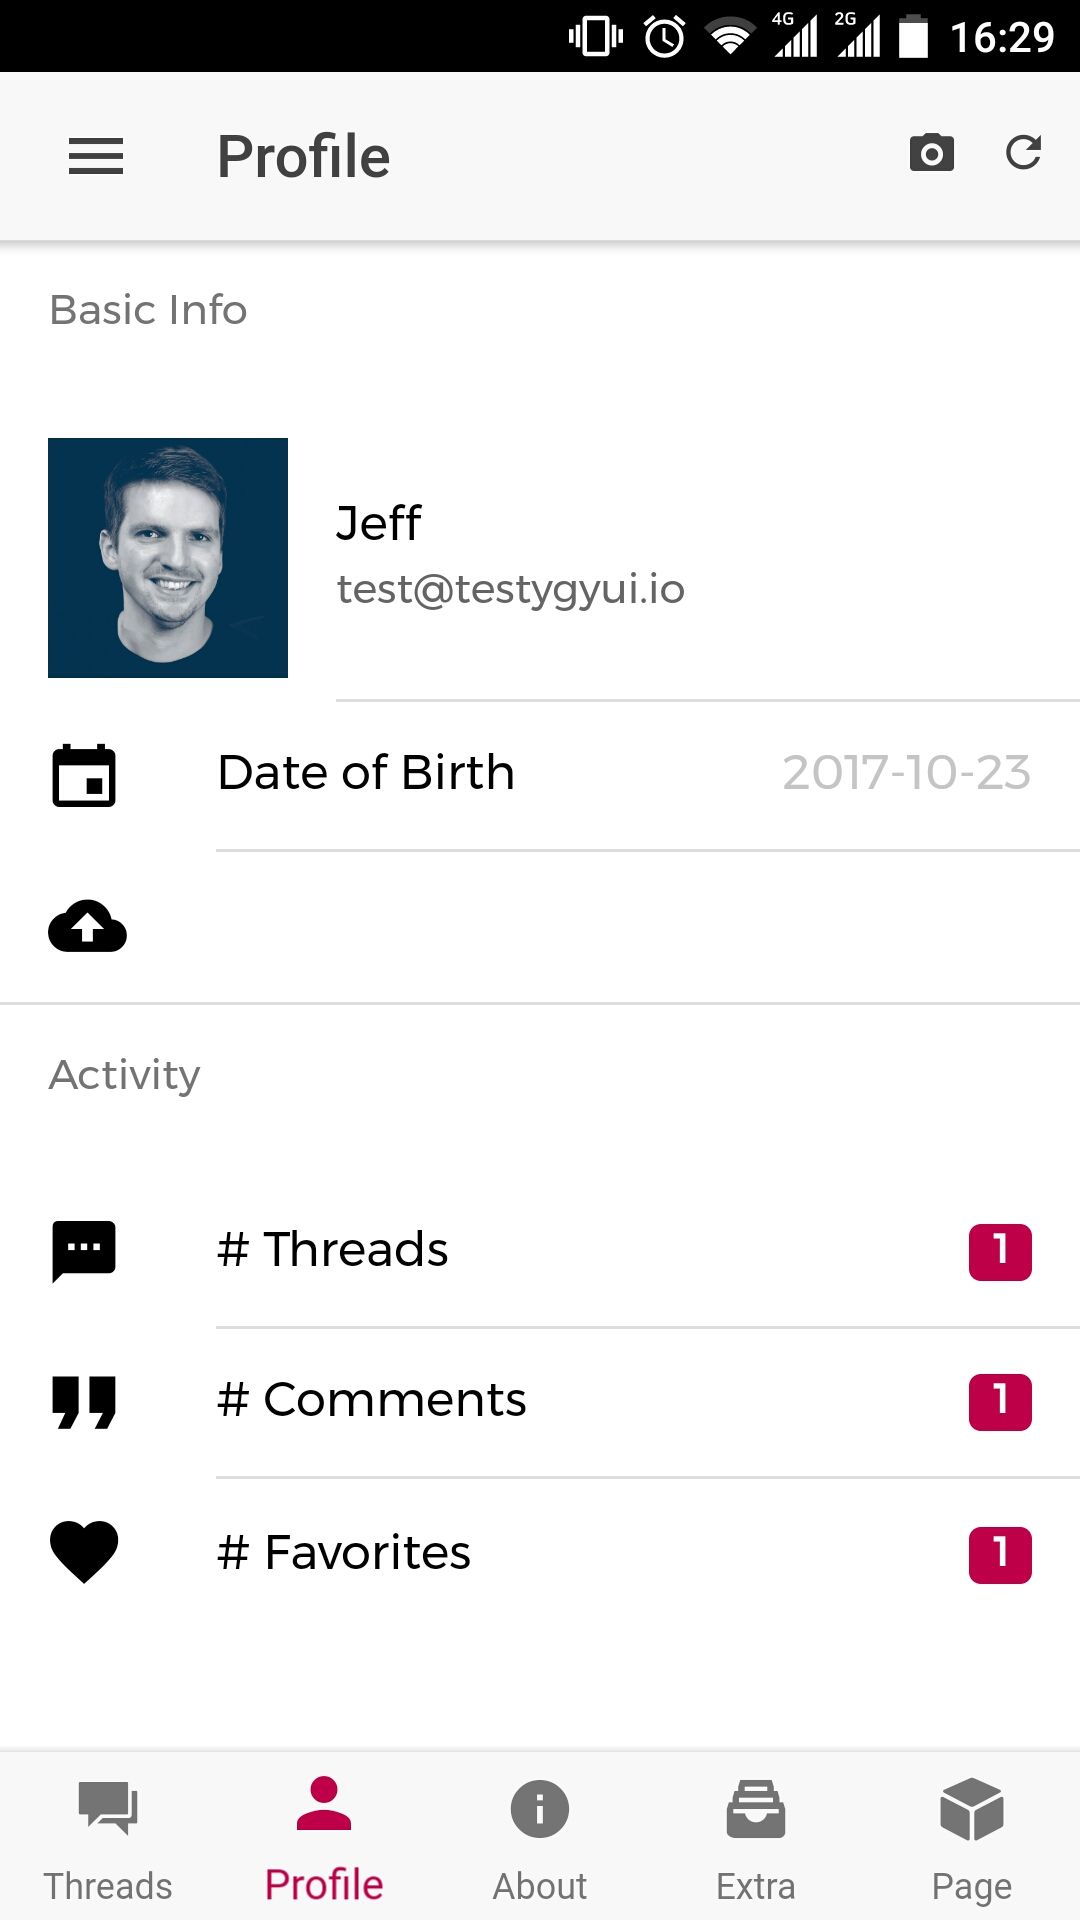Viewport: 1080px width, 1920px height.
Task: Click the heart Favorites icon
Action: tap(84, 1552)
